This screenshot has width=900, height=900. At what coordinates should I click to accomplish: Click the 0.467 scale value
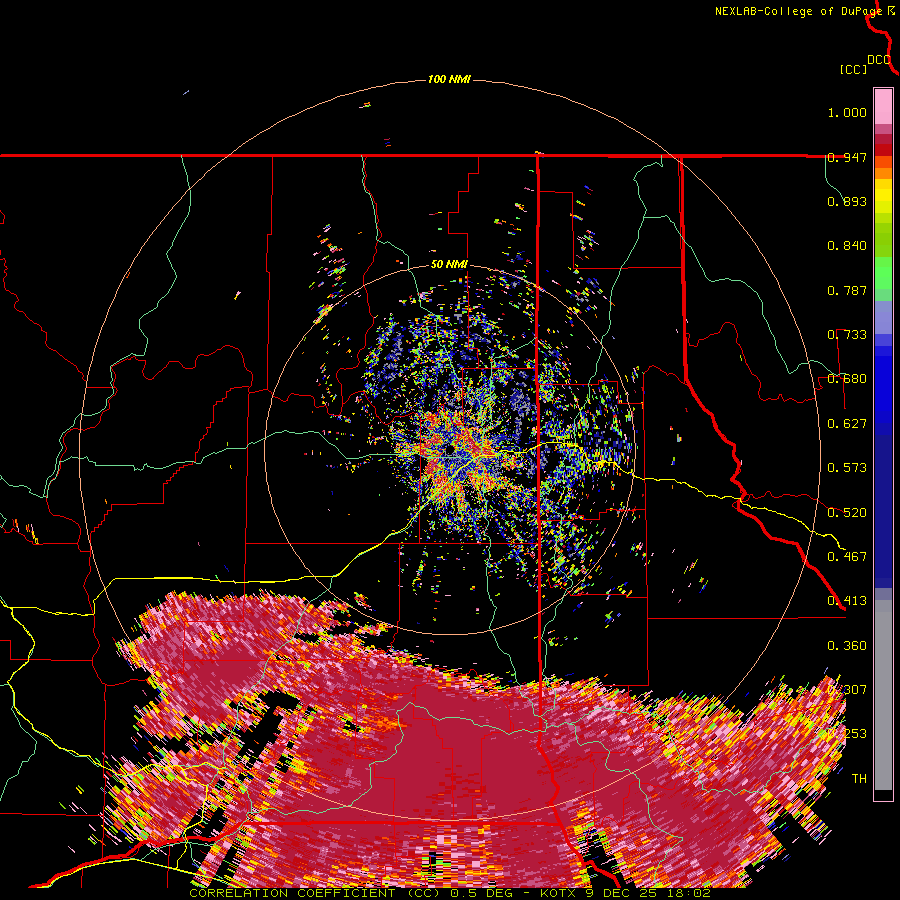847,556
